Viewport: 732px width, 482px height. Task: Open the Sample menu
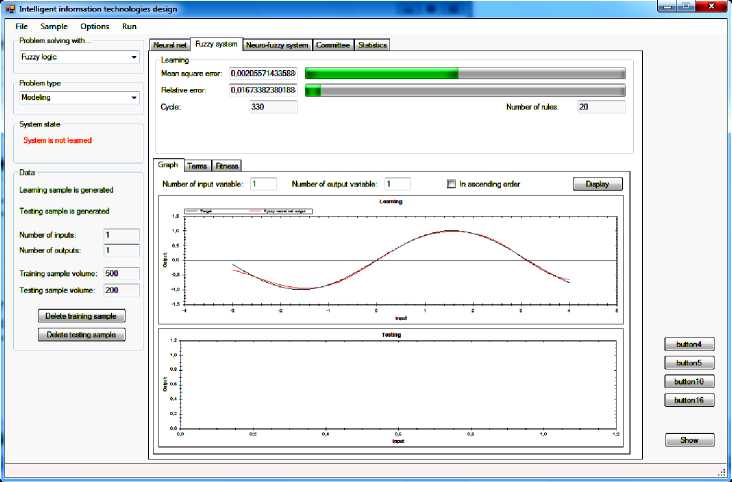coord(54,25)
